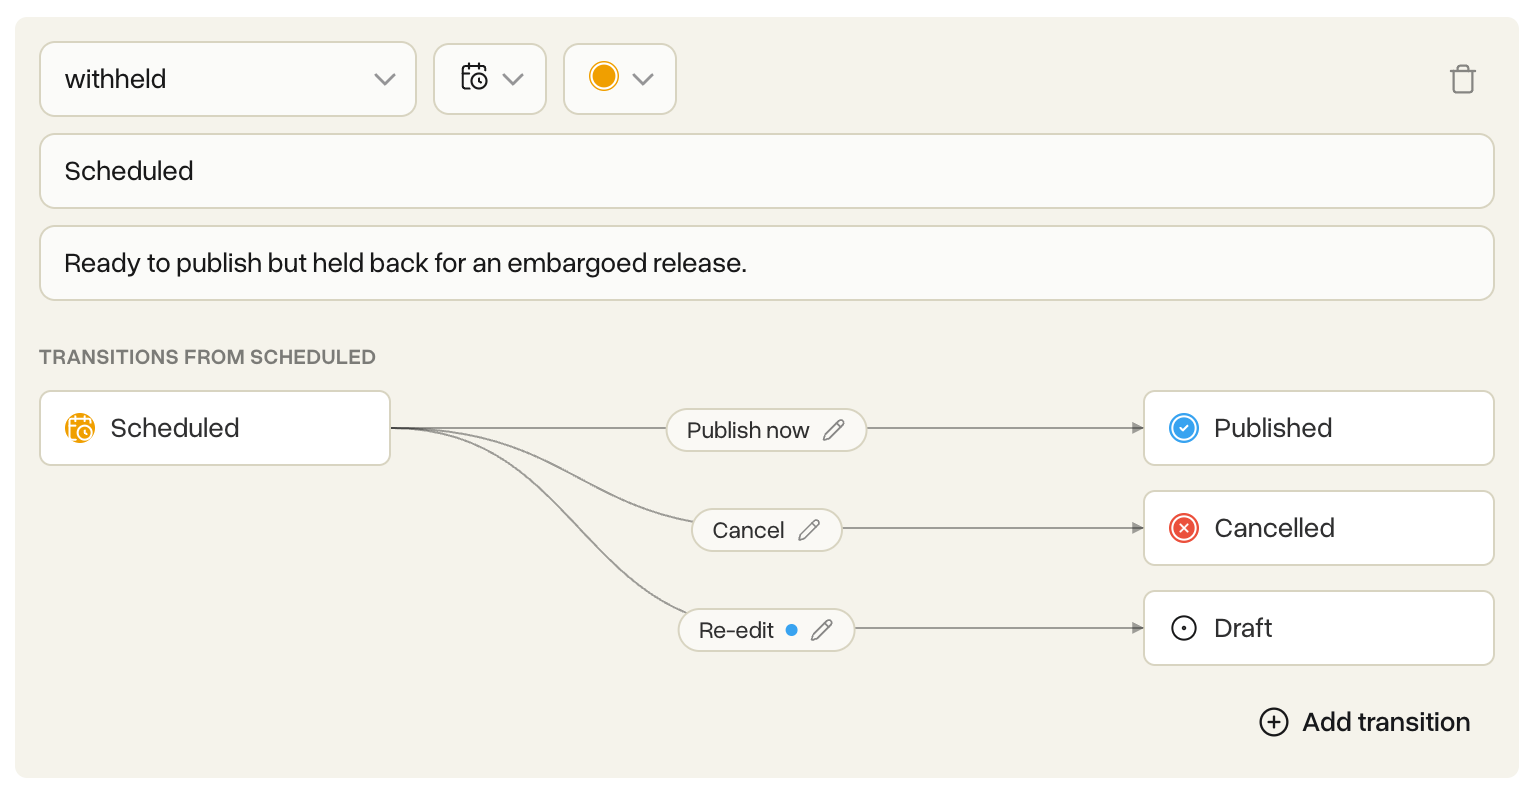Select the Re-edit transition label

point(736,630)
